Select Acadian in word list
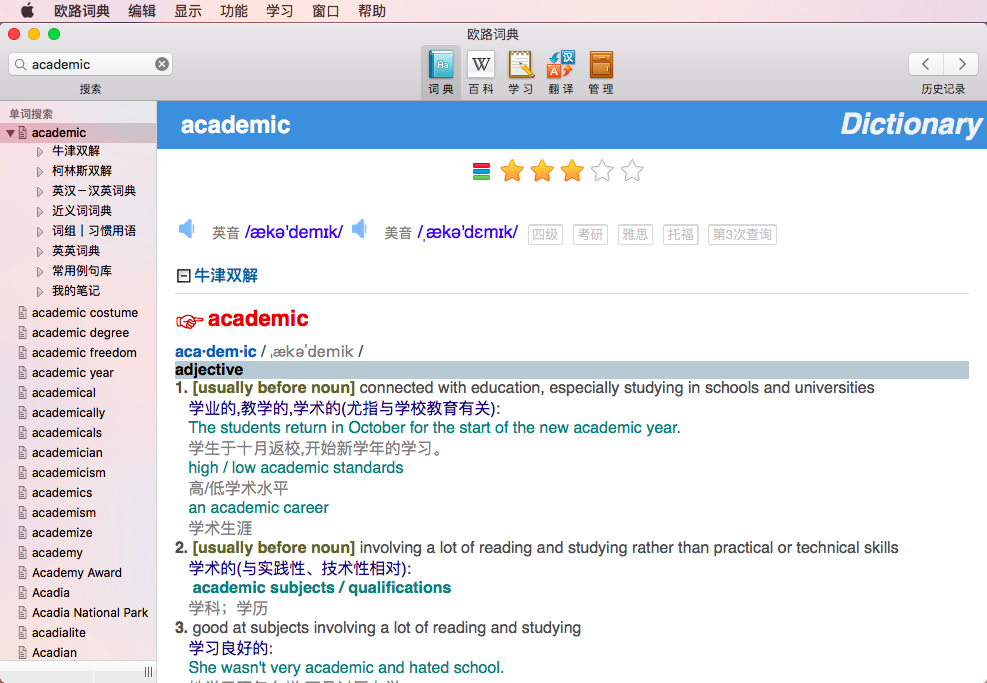This screenshot has width=987, height=683. pyautogui.click(x=55, y=653)
